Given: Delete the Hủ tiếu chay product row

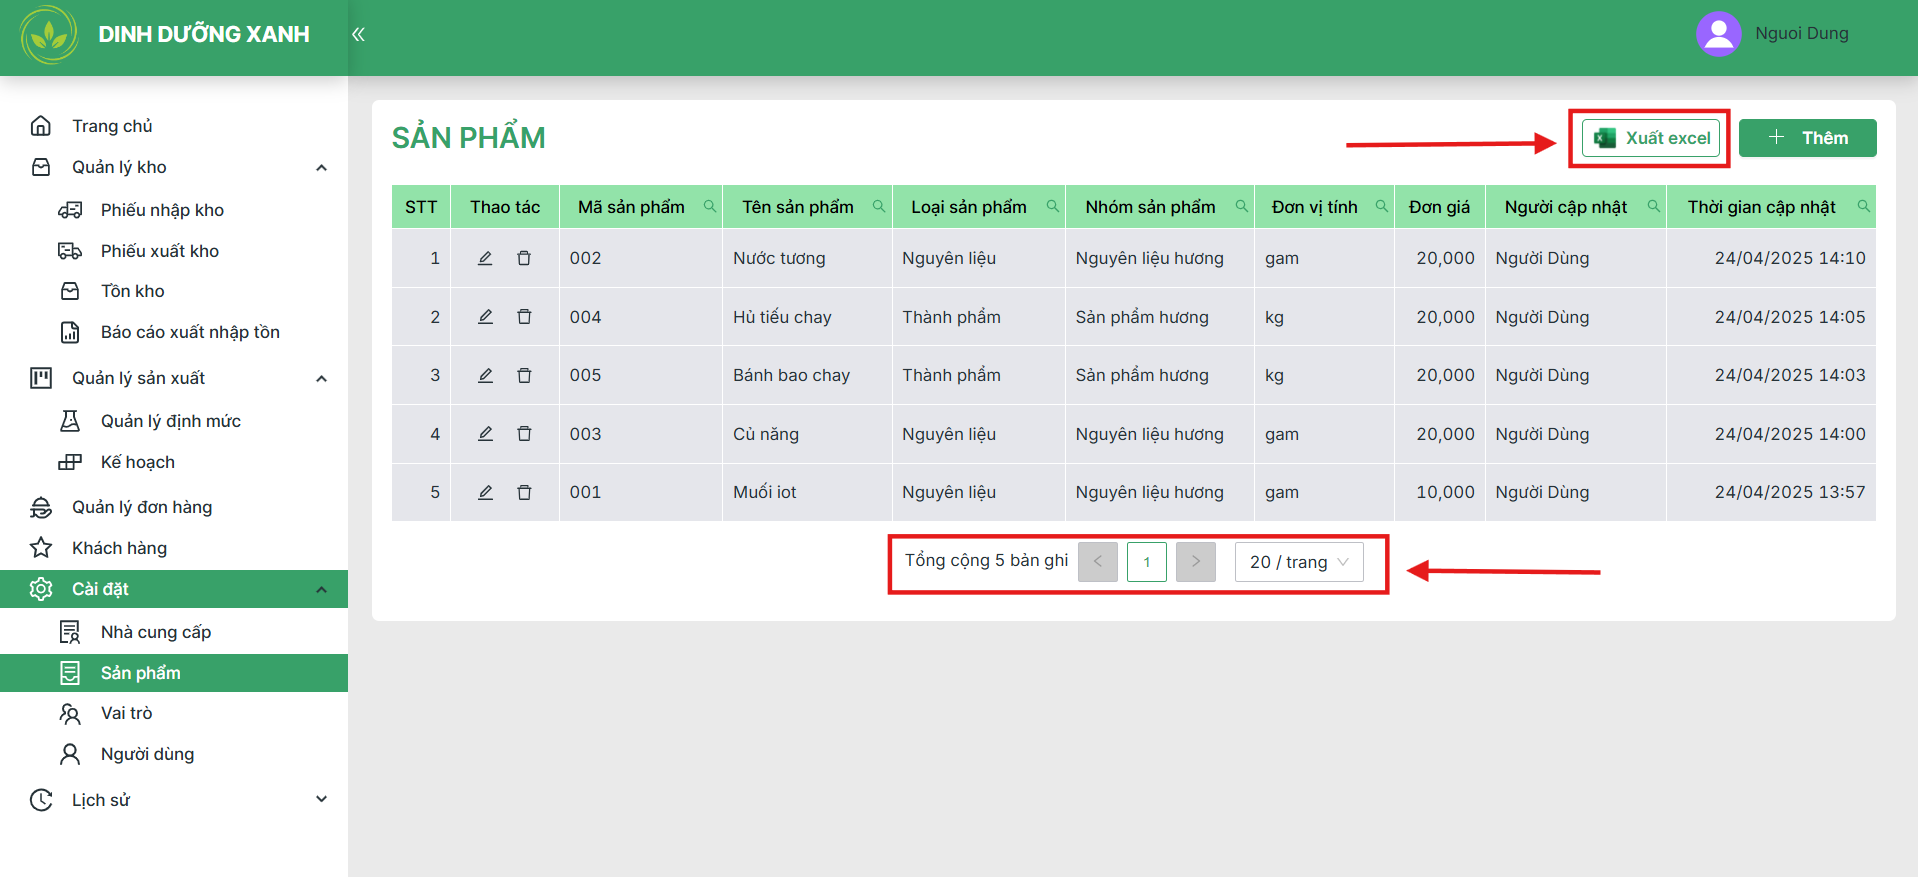Looking at the screenshot, I should click(524, 317).
